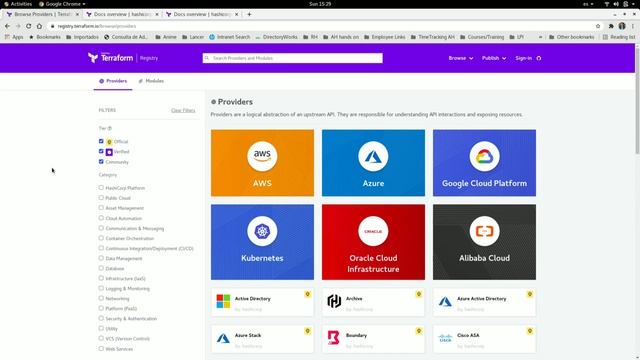The height and width of the screenshot is (360, 640).
Task: Click the Clear Filters link
Action: [x=183, y=110]
